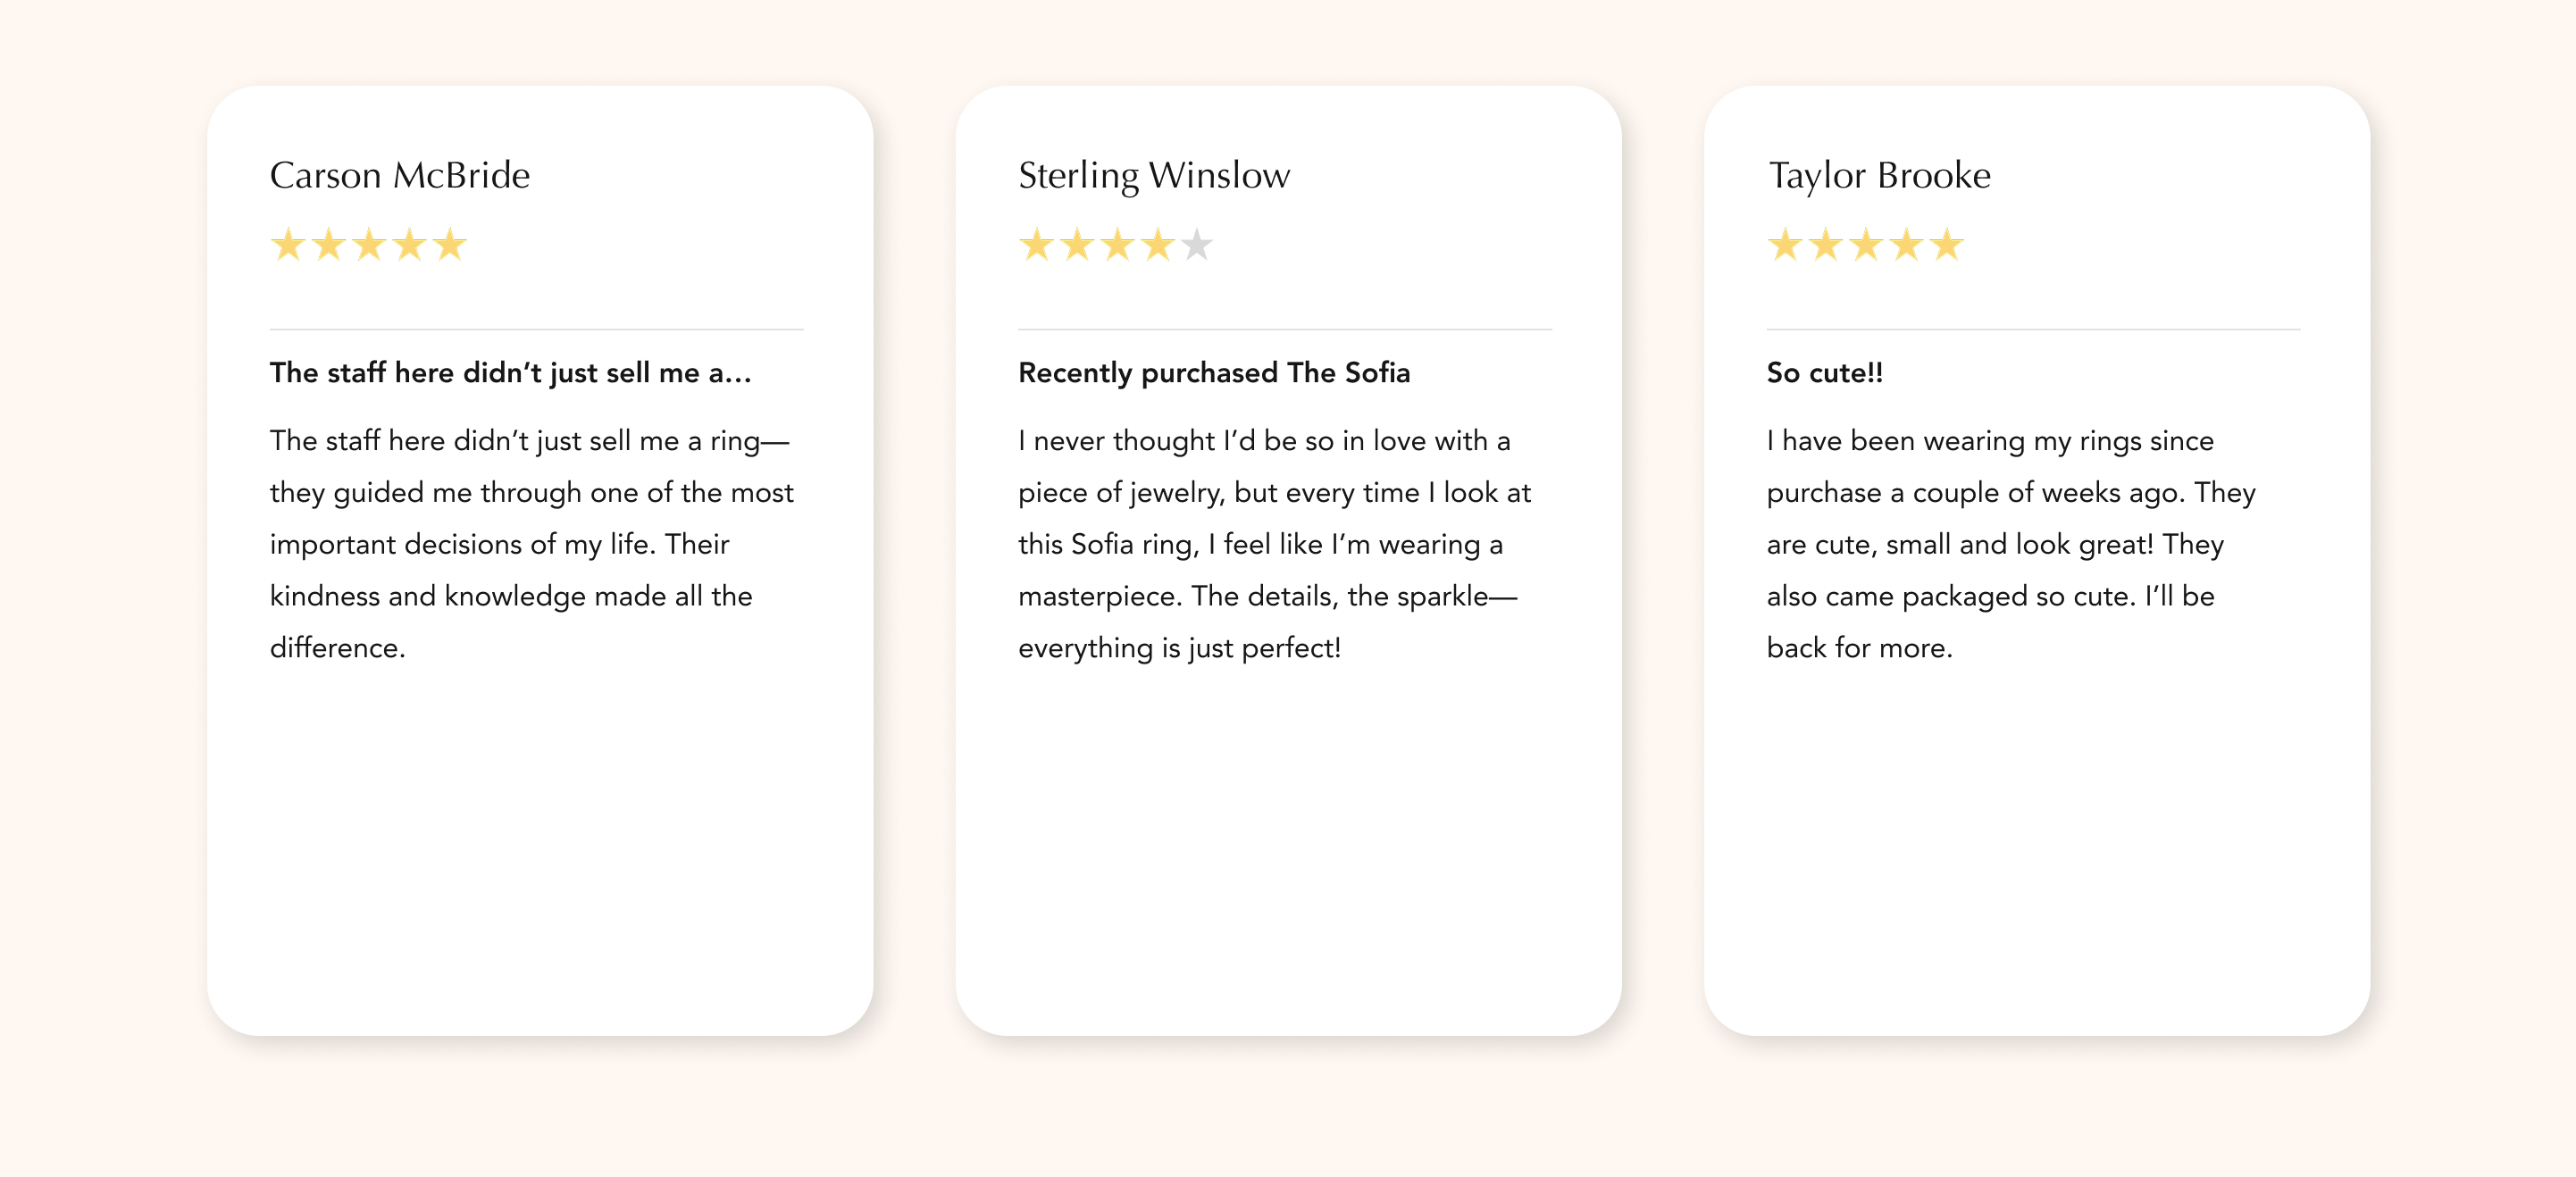Image resolution: width=2576 pixels, height=1177 pixels.
Task: Click Taylor Brooke's review body text
Action: point(2010,544)
